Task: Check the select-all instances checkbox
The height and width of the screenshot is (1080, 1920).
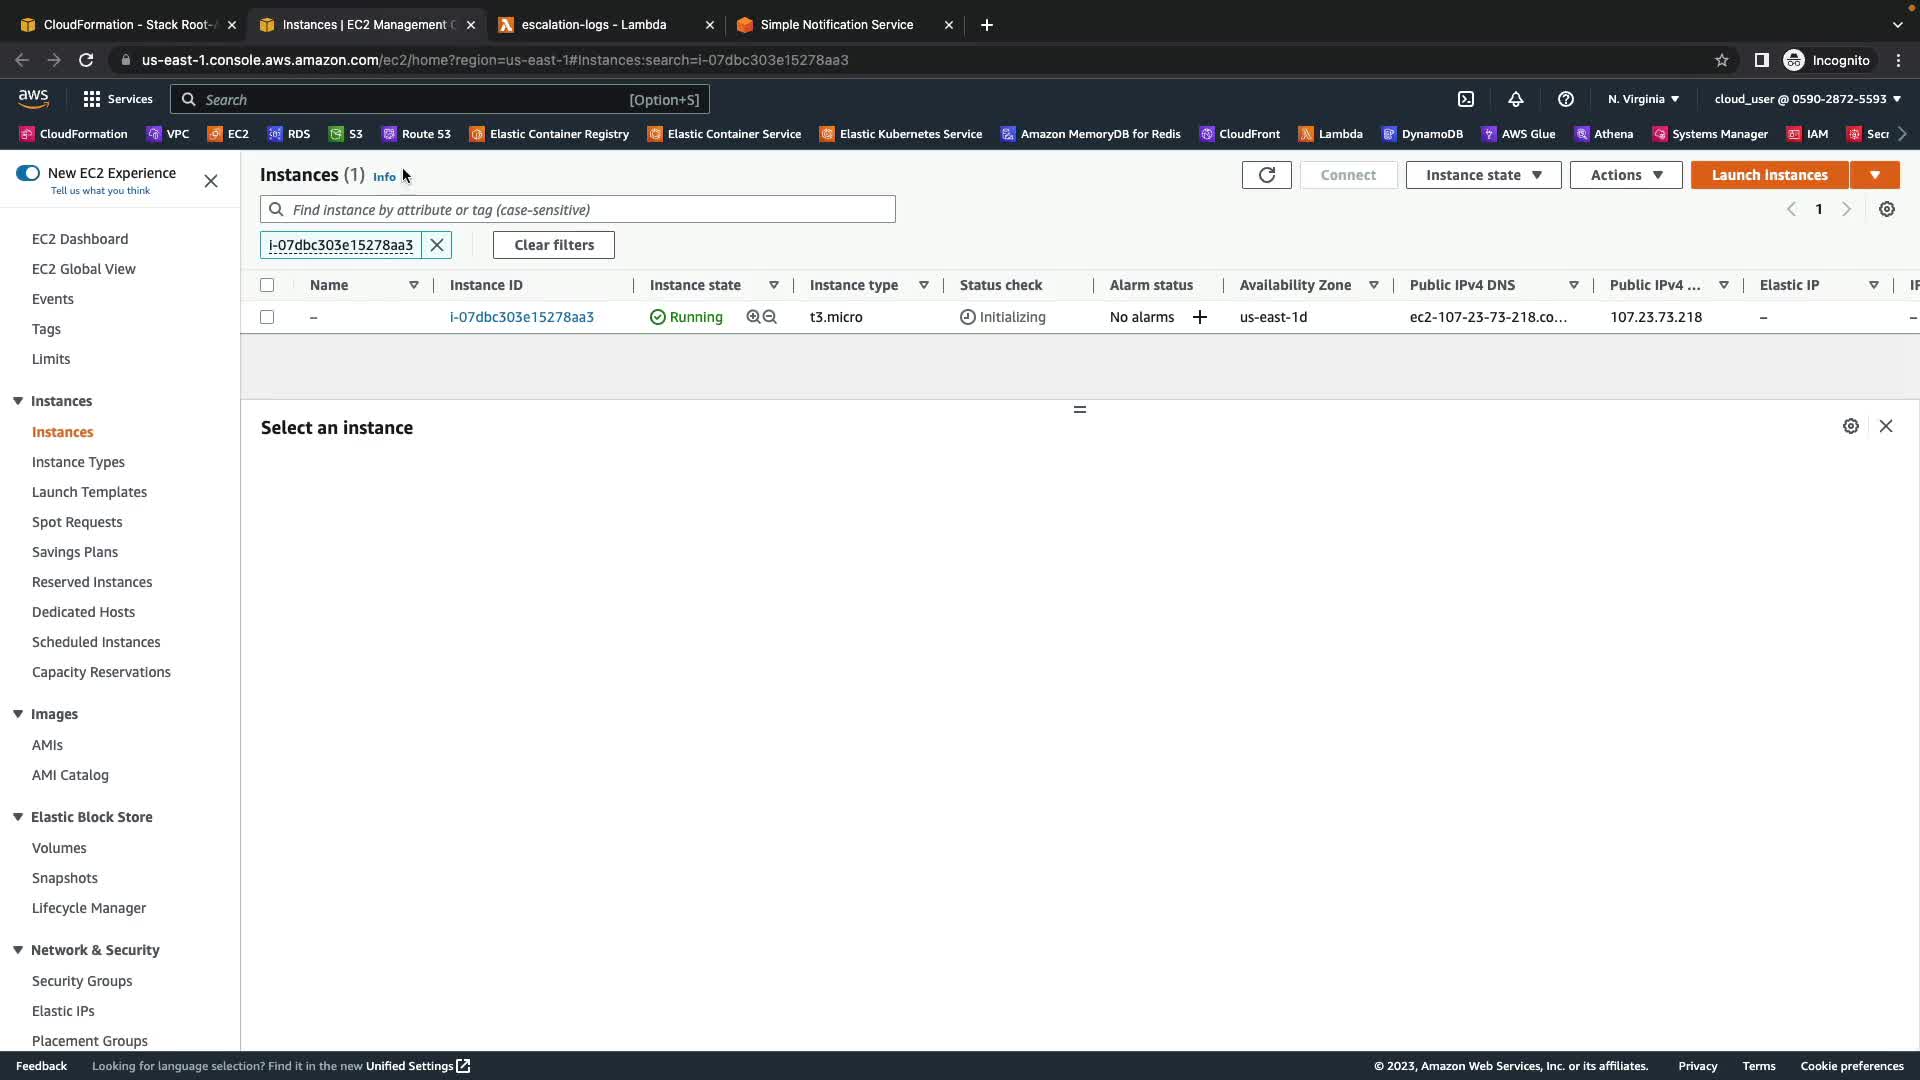Action: [x=267, y=285]
